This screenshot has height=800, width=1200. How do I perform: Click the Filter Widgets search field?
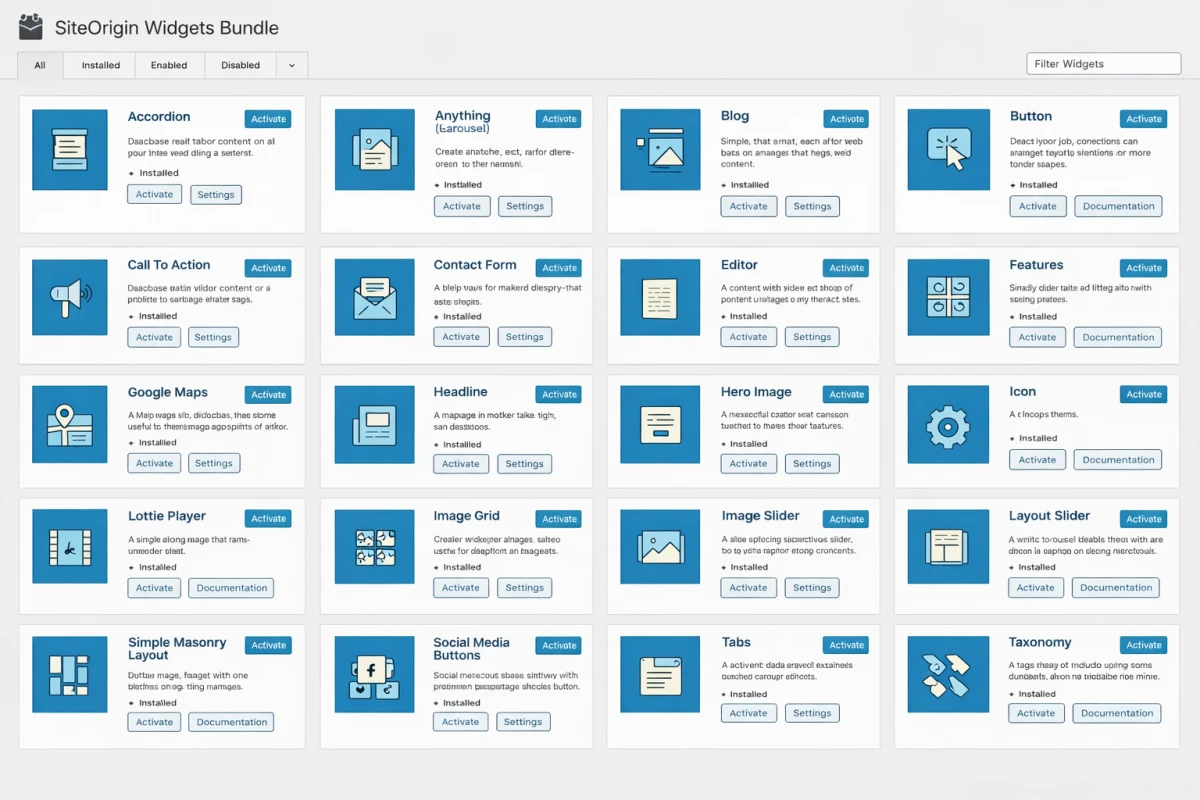point(1103,63)
